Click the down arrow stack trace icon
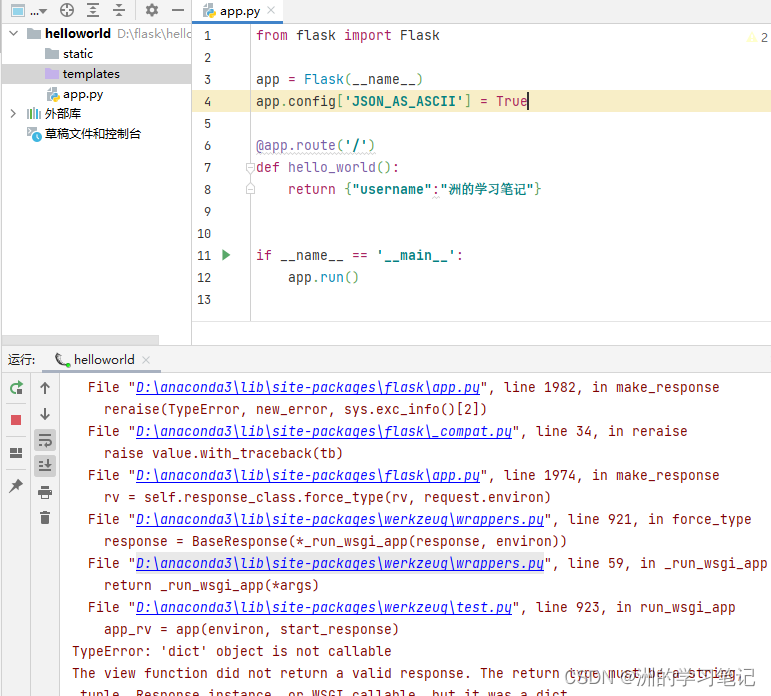 coord(45,414)
